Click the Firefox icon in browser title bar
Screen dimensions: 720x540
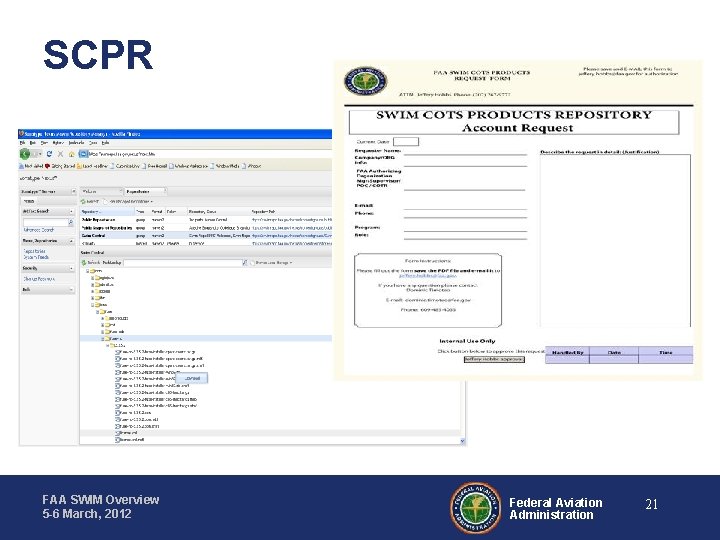[x=21, y=134]
